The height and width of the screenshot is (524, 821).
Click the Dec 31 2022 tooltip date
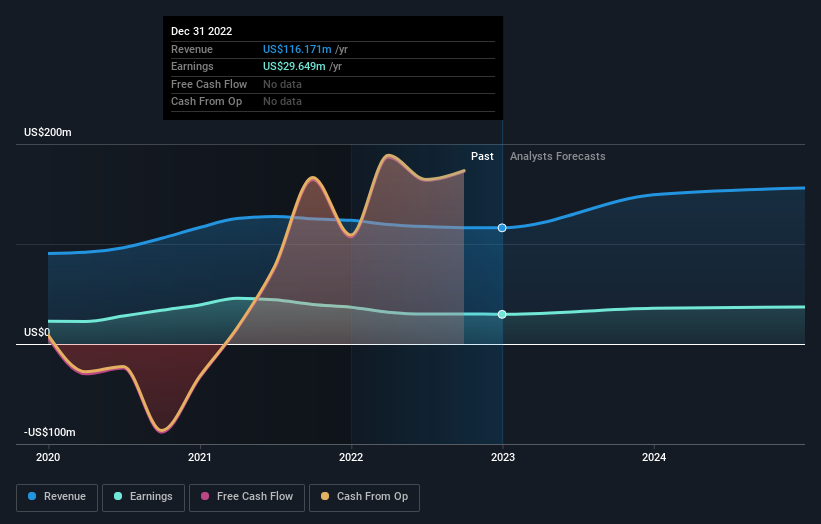click(x=202, y=31)
